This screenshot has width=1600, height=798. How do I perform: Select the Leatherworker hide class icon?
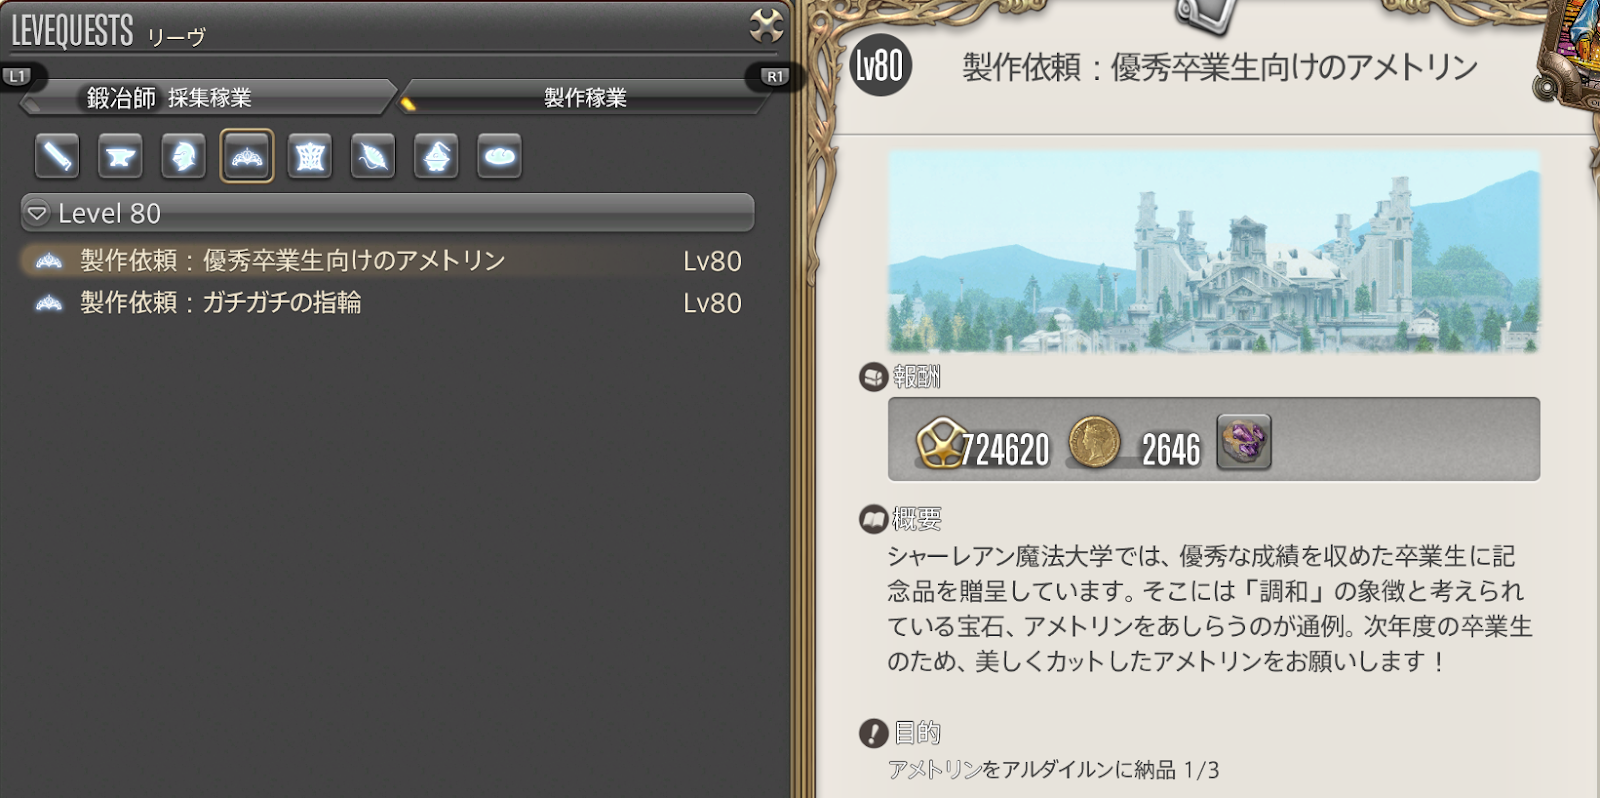[310, 156]
